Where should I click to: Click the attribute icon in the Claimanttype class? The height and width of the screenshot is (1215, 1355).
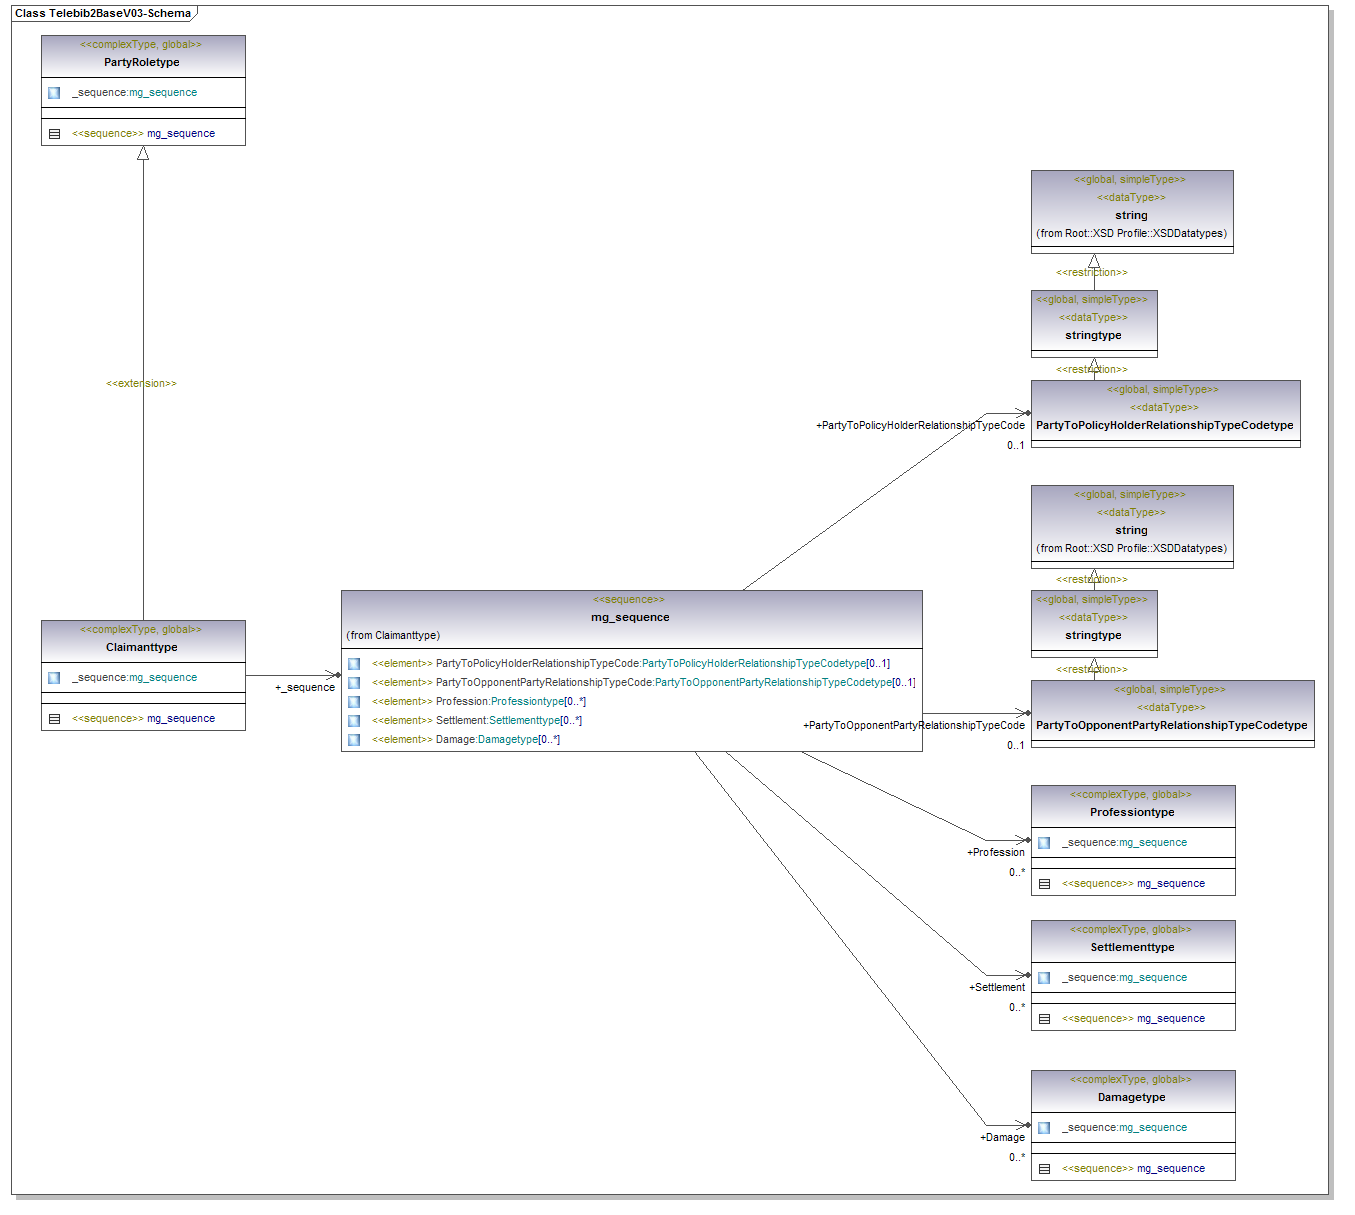(54, 678)
